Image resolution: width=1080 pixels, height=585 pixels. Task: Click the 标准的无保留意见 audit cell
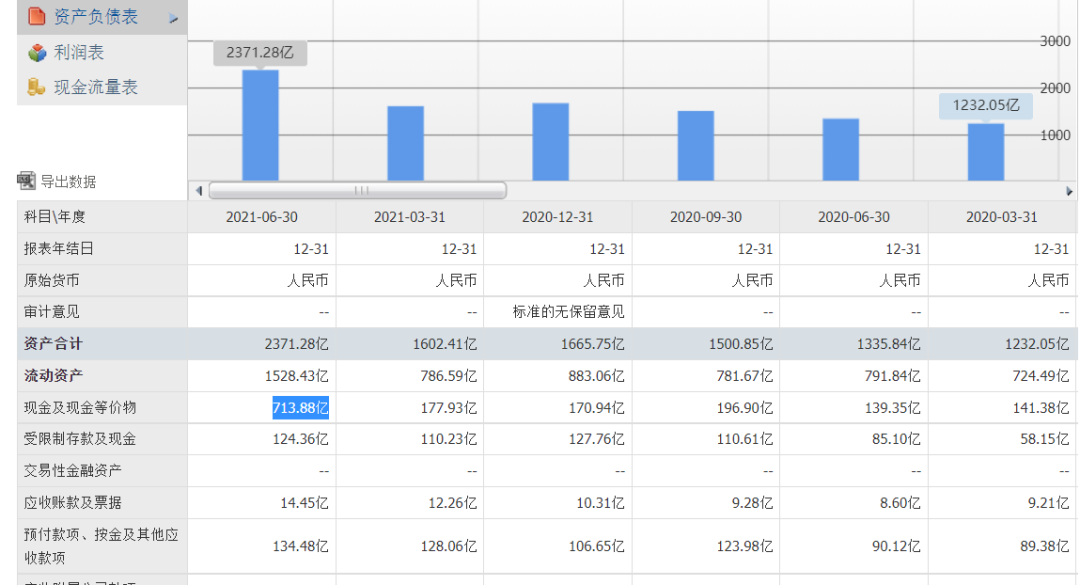point(568,312)
